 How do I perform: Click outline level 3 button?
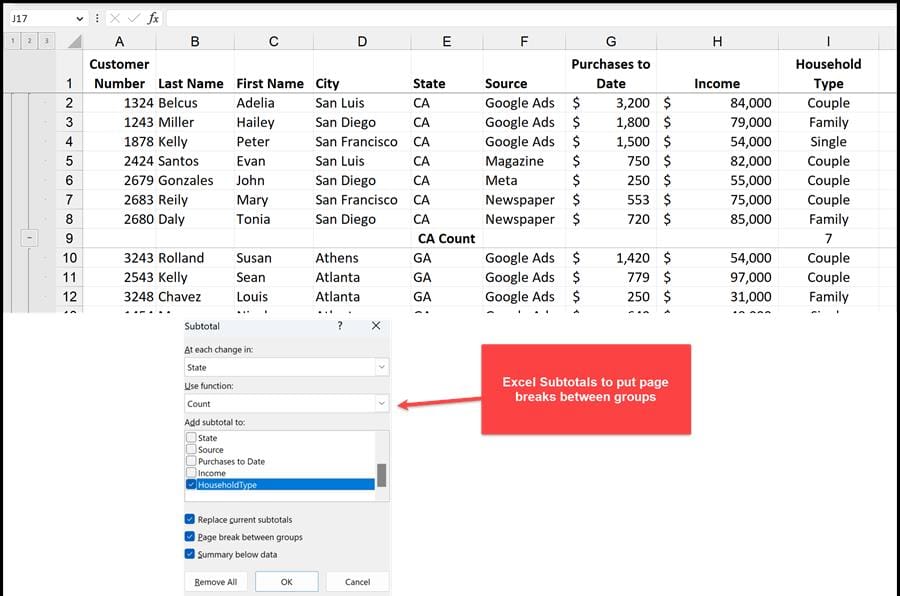pyautogui.click(x=49, y=40)
